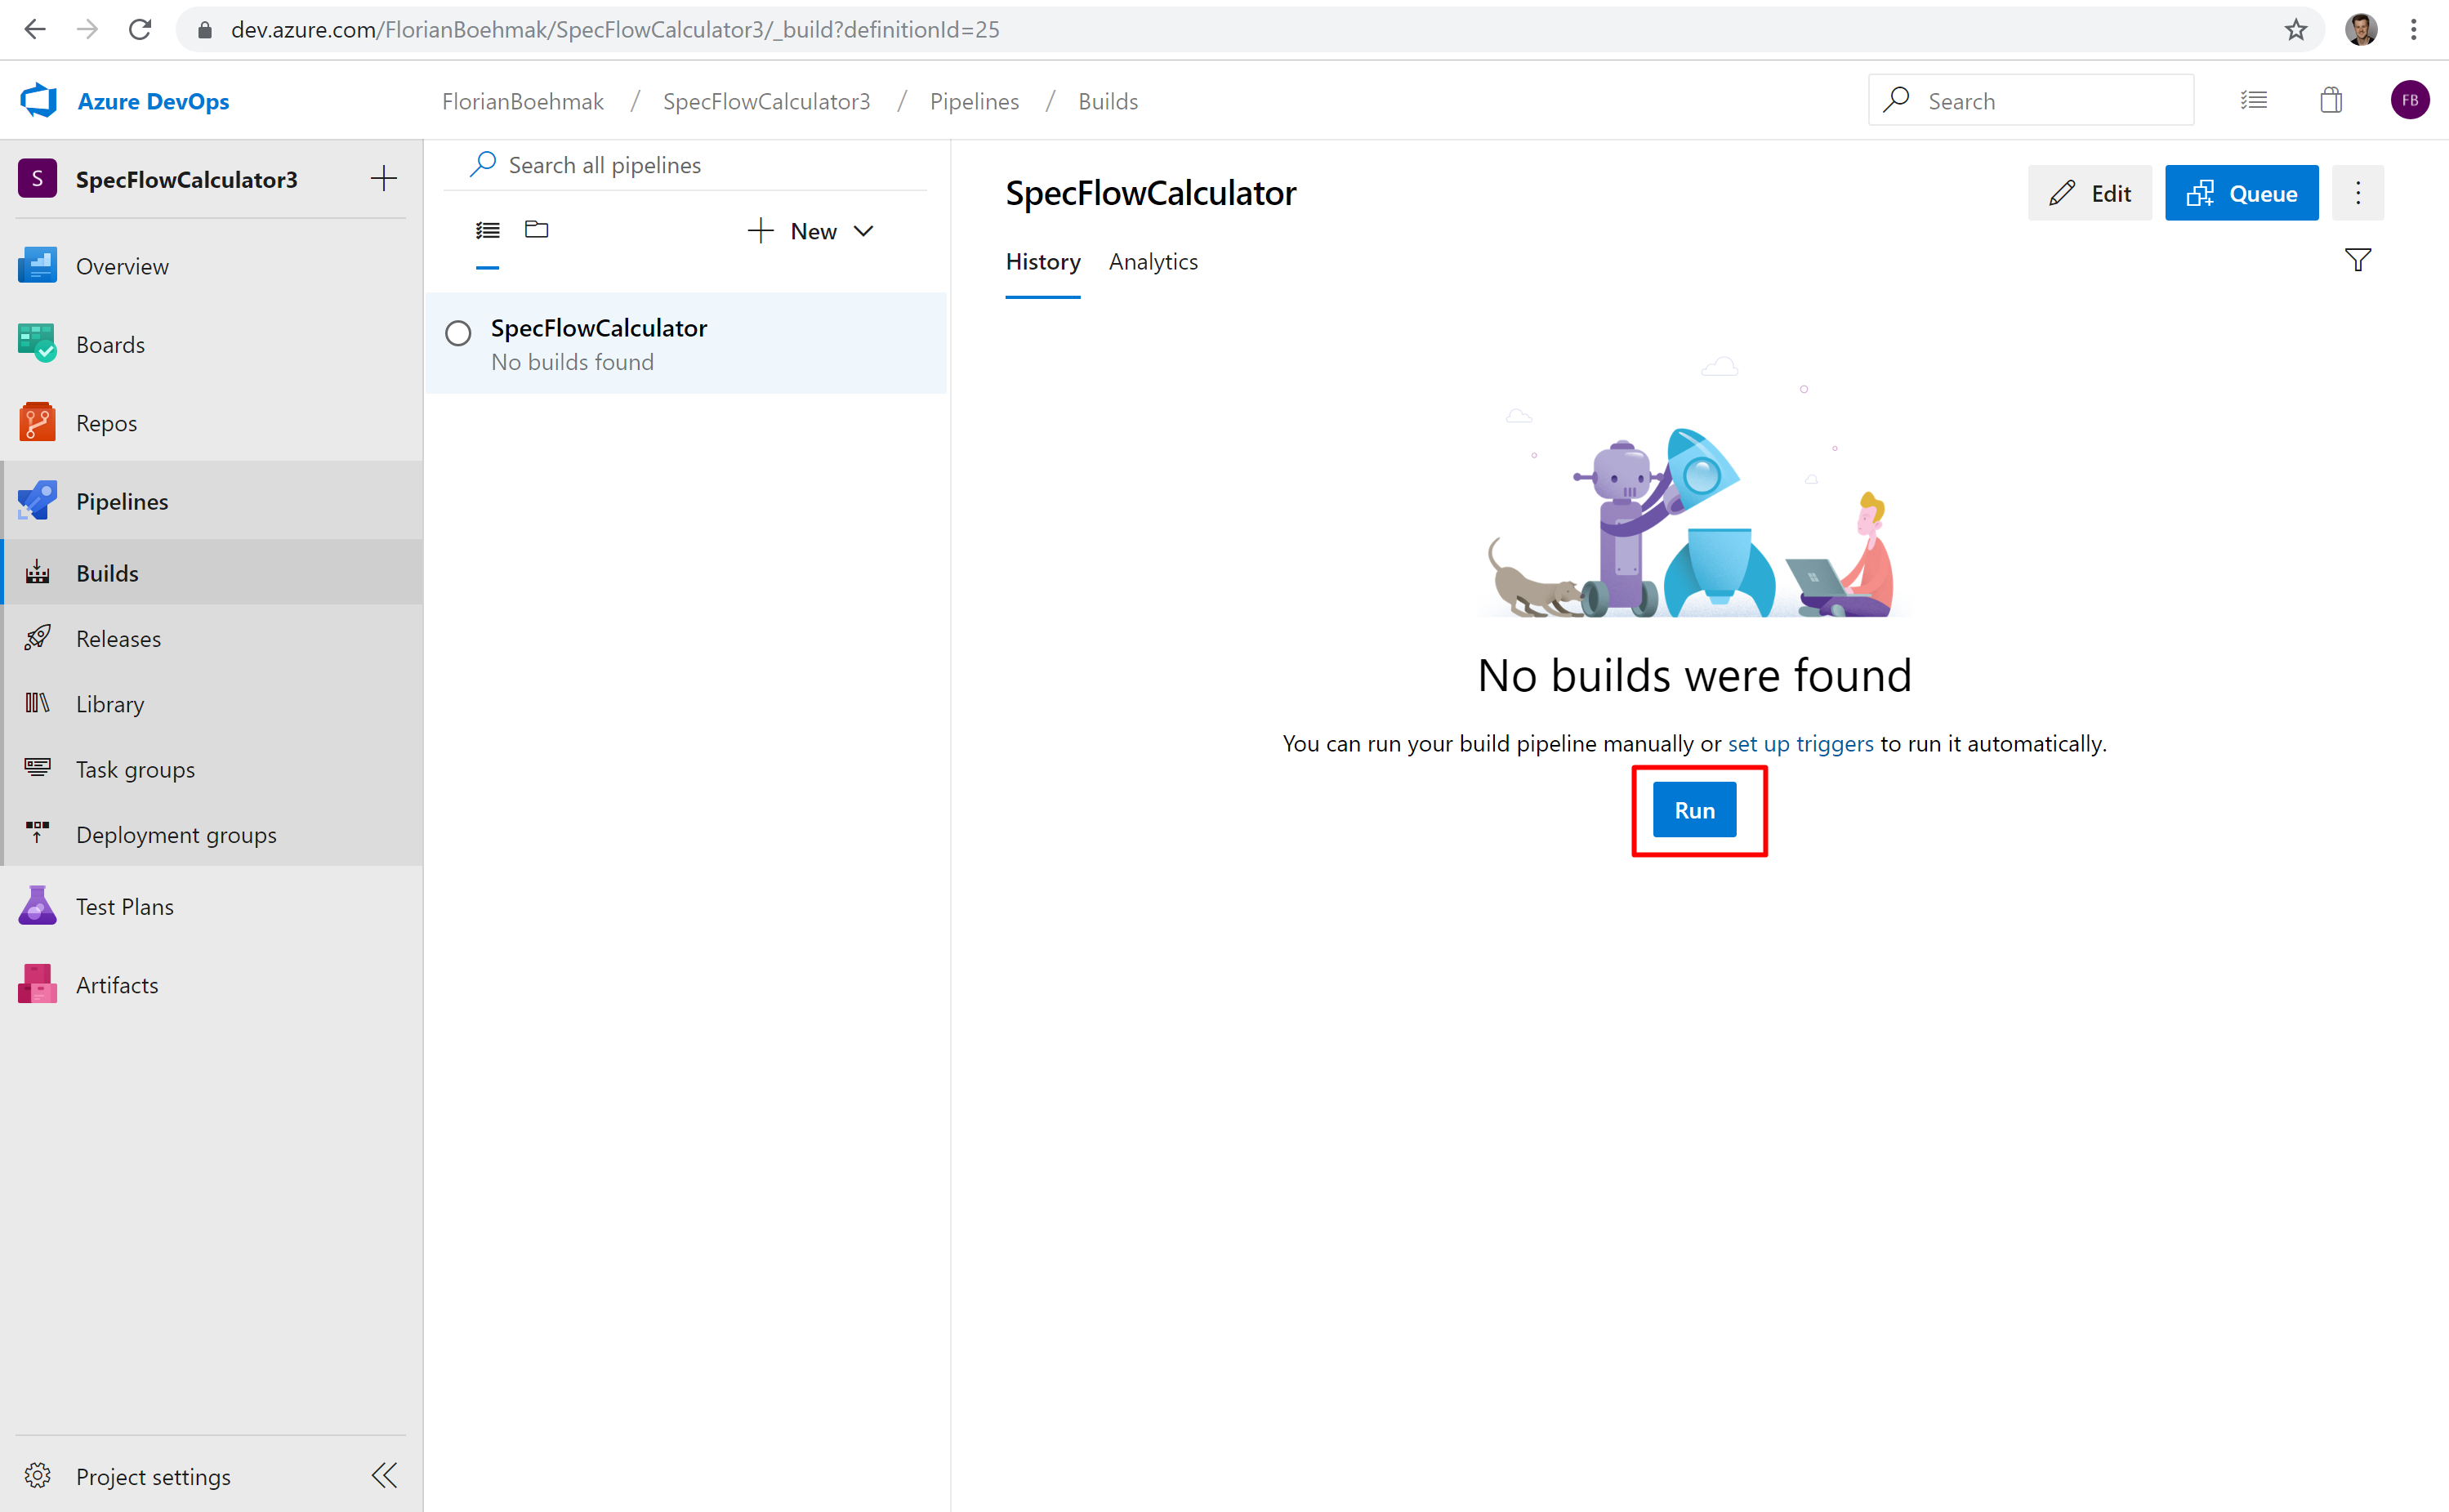
Task: Open the Repos section icon
Action: click(37, 422)
